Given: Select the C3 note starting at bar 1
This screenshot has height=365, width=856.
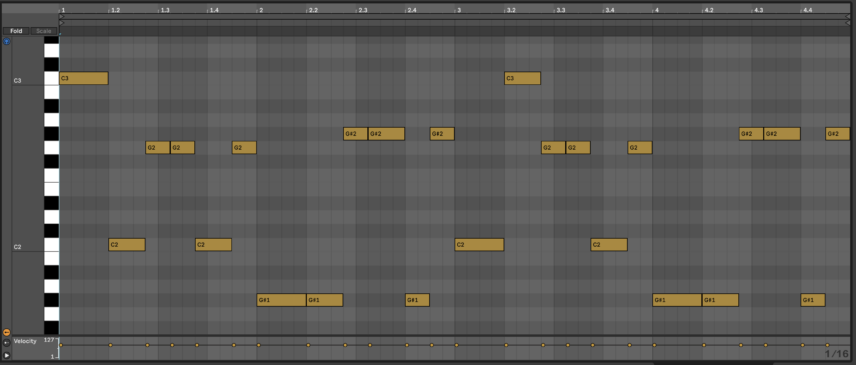Looking at the screenshot, I should click(84, 78).
